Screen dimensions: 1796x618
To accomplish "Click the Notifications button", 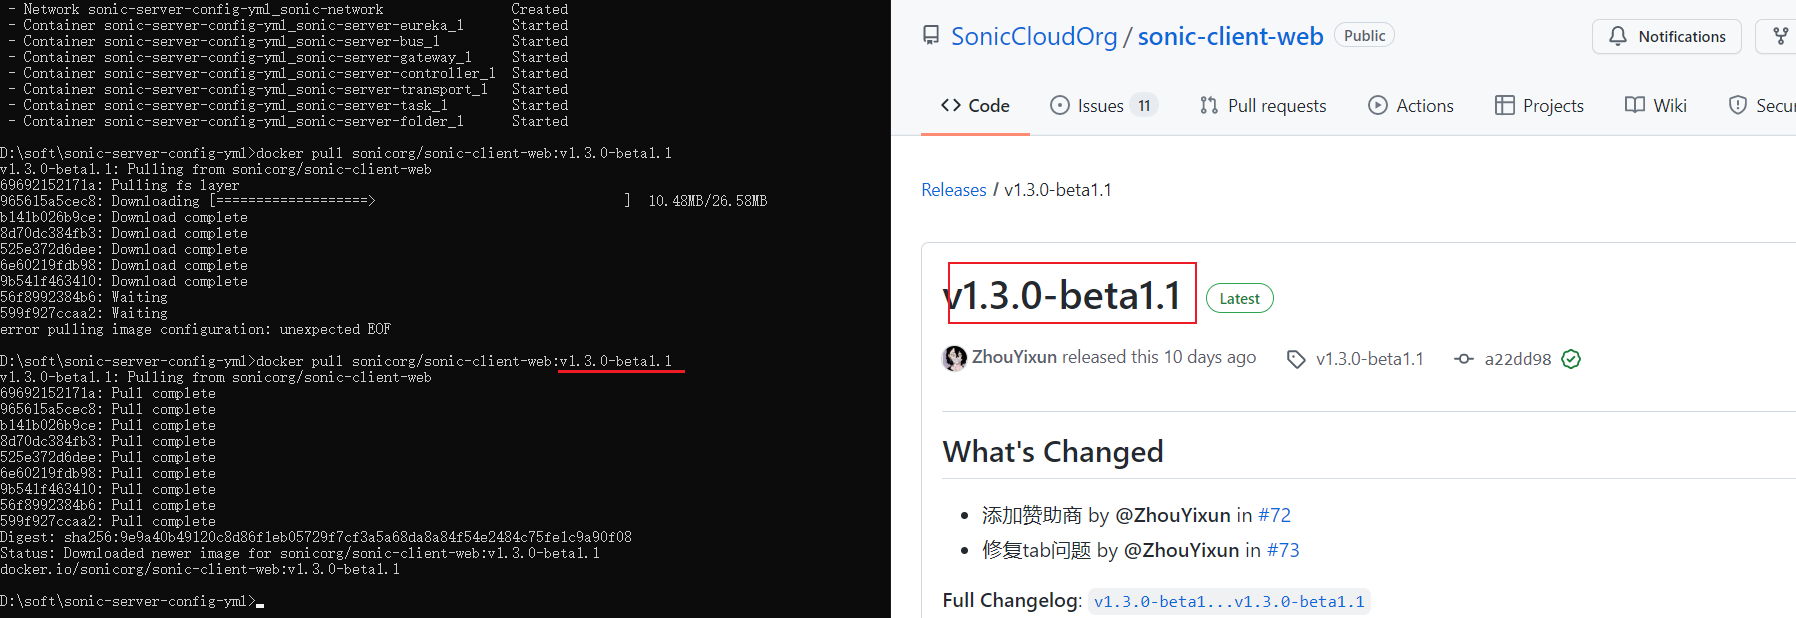I will (x=1667, y=36).
